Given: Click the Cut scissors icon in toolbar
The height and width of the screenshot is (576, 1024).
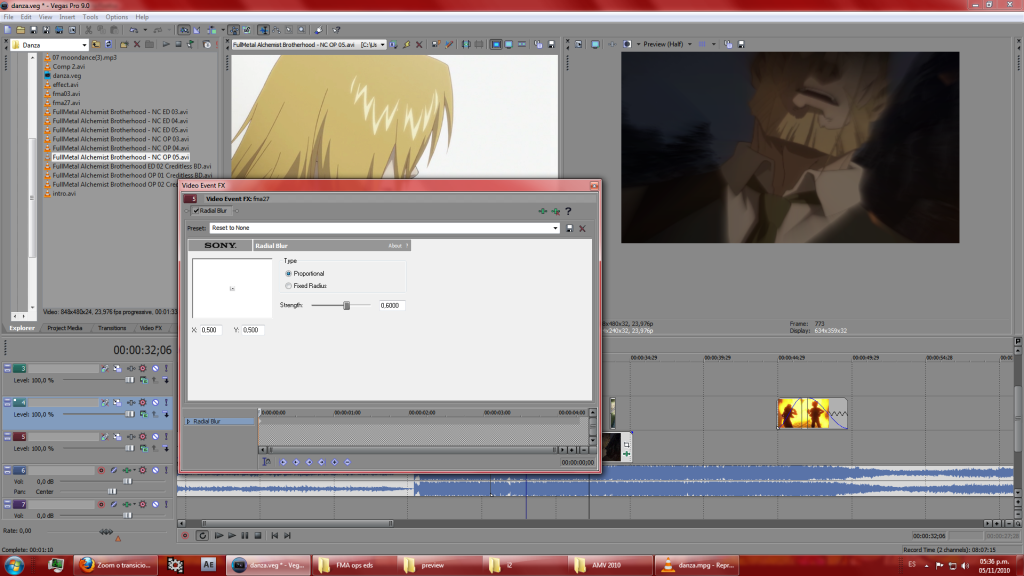Looking at the screenshot, I should click(88, 30).
